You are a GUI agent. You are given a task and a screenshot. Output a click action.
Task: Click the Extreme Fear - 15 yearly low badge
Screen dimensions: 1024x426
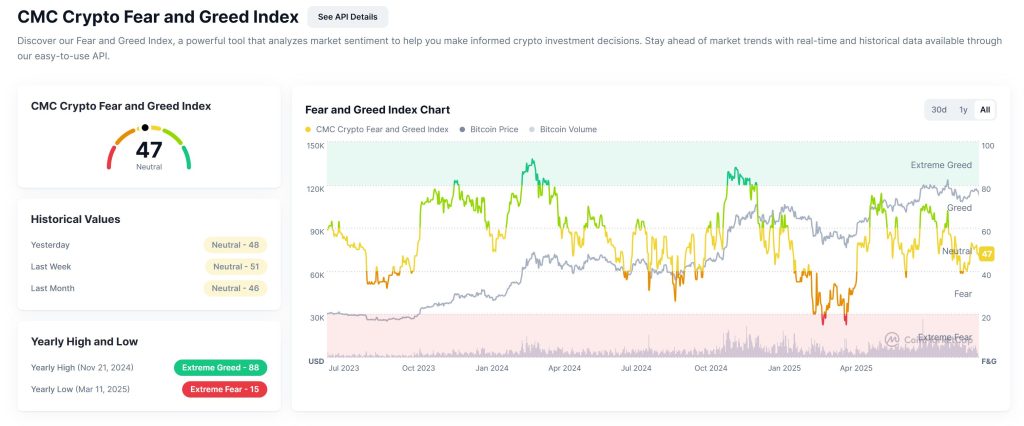coord(222,389)
